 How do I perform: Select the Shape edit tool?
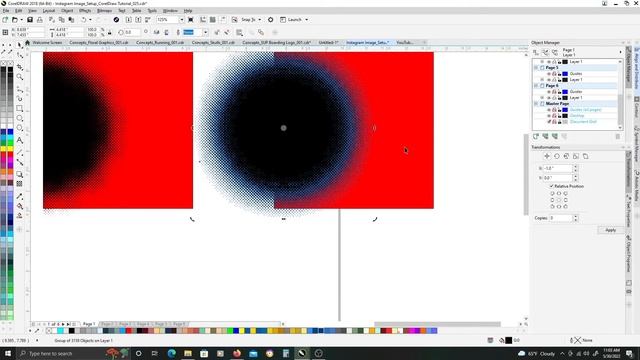point(20,55)
